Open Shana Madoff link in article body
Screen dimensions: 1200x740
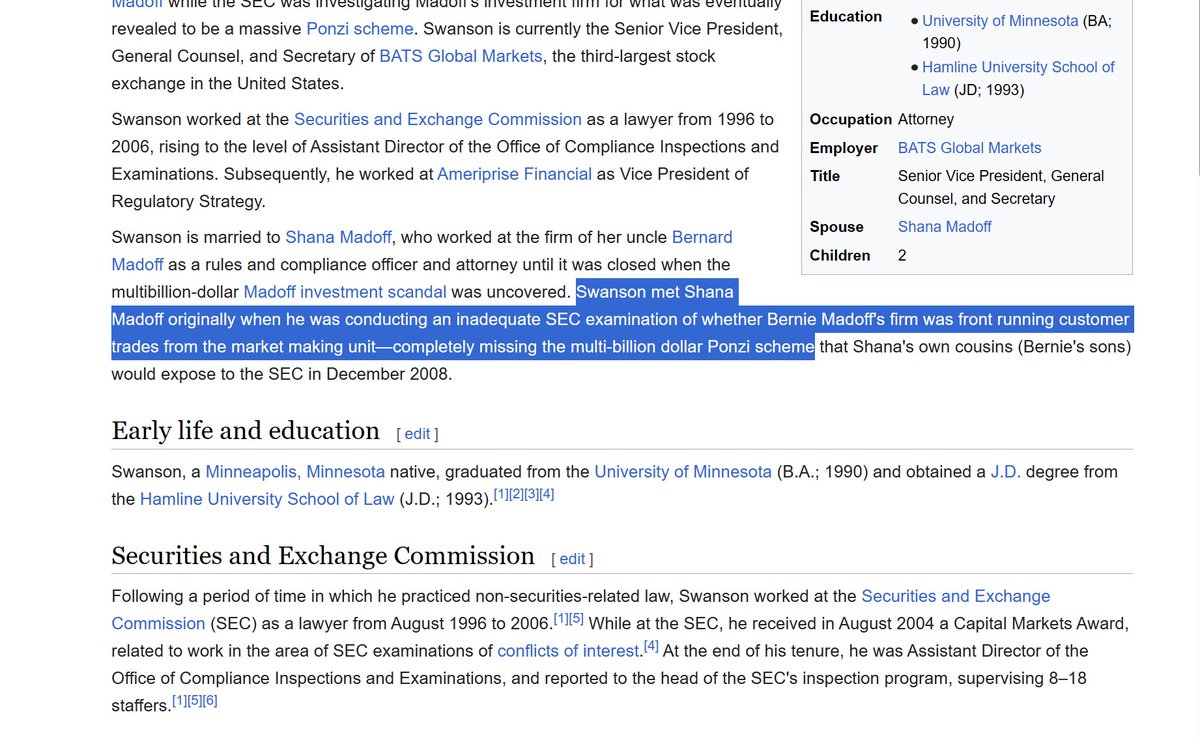point(339,237)
